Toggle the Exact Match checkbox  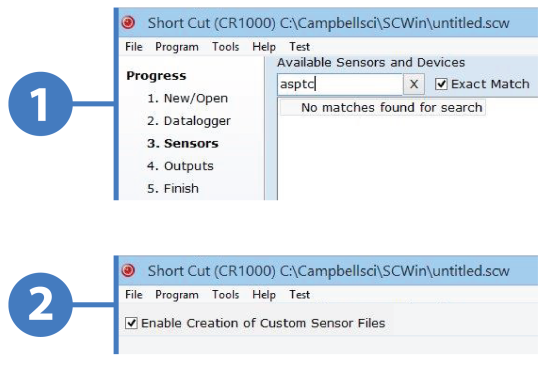click(x=441, y=84)
